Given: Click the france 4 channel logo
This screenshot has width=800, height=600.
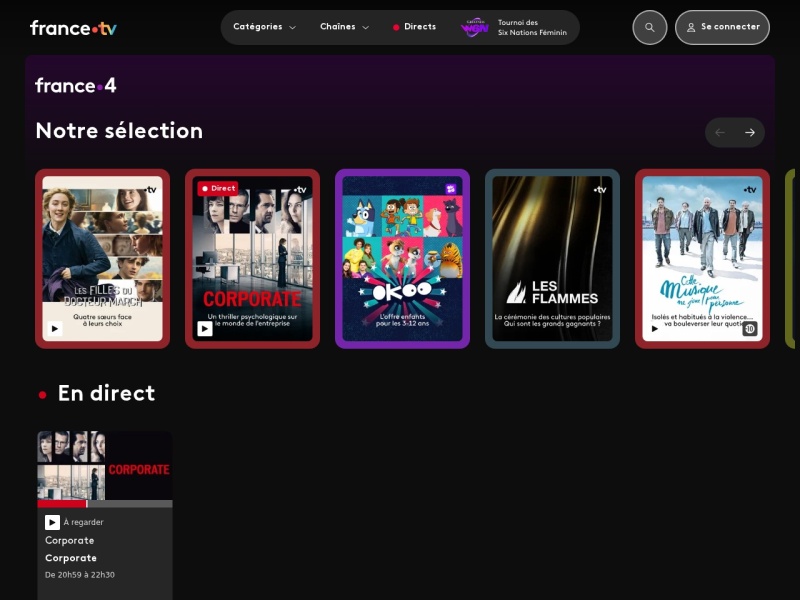Looking at the screenshot, I should click(x=76, y=86).
